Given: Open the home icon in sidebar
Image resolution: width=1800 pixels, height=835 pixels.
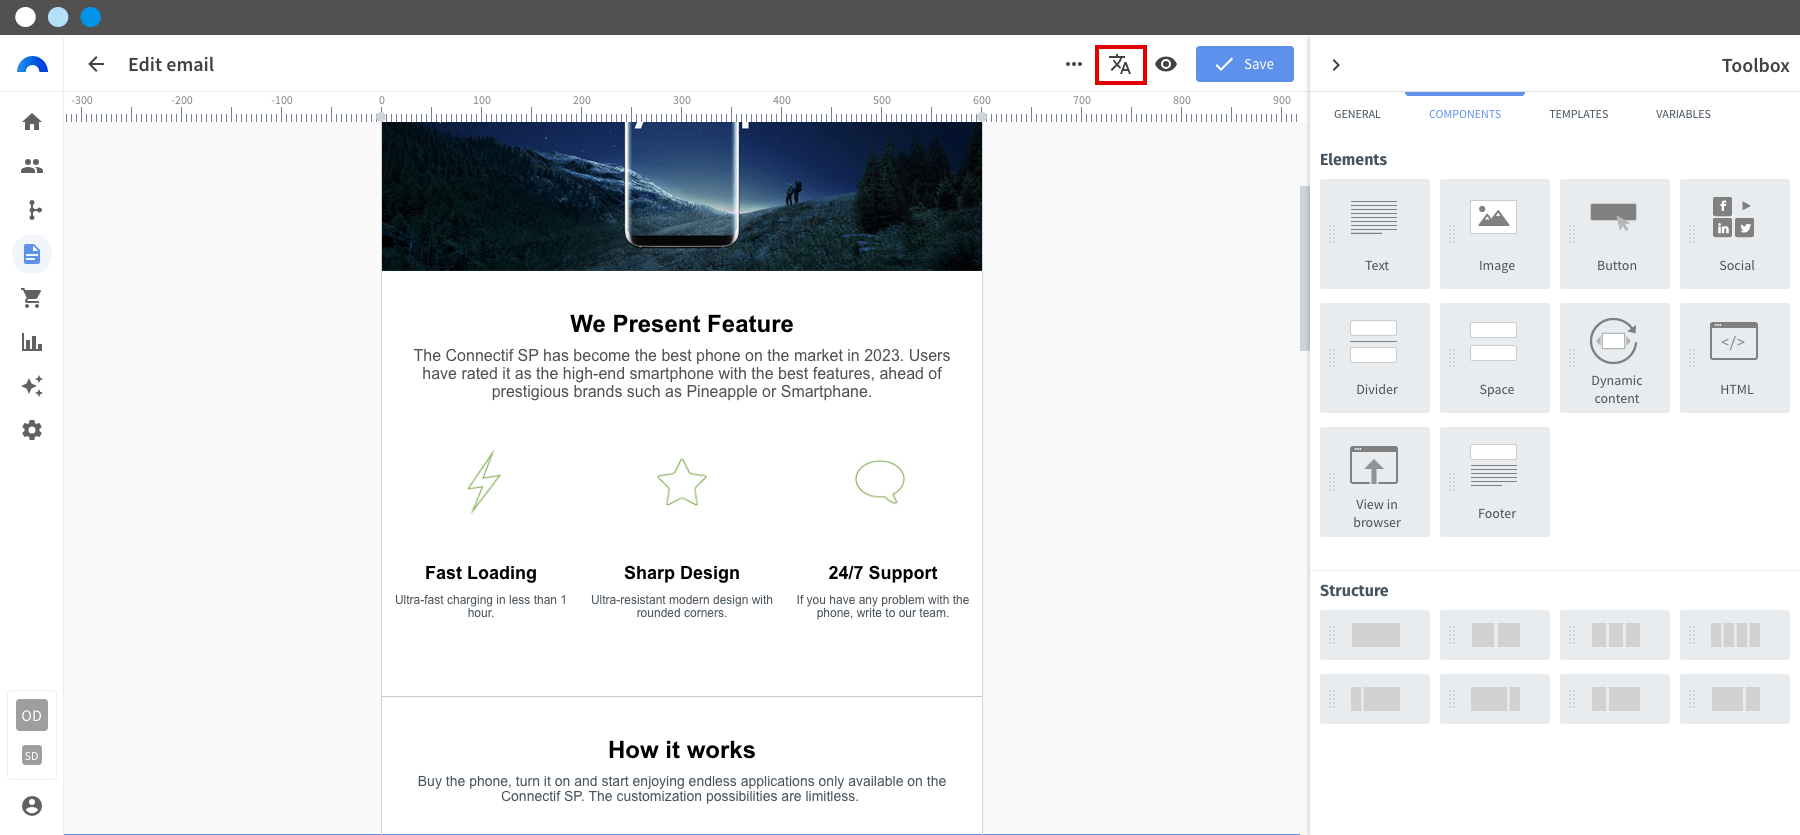Looking at the screenshot, I should click(32, 122).
